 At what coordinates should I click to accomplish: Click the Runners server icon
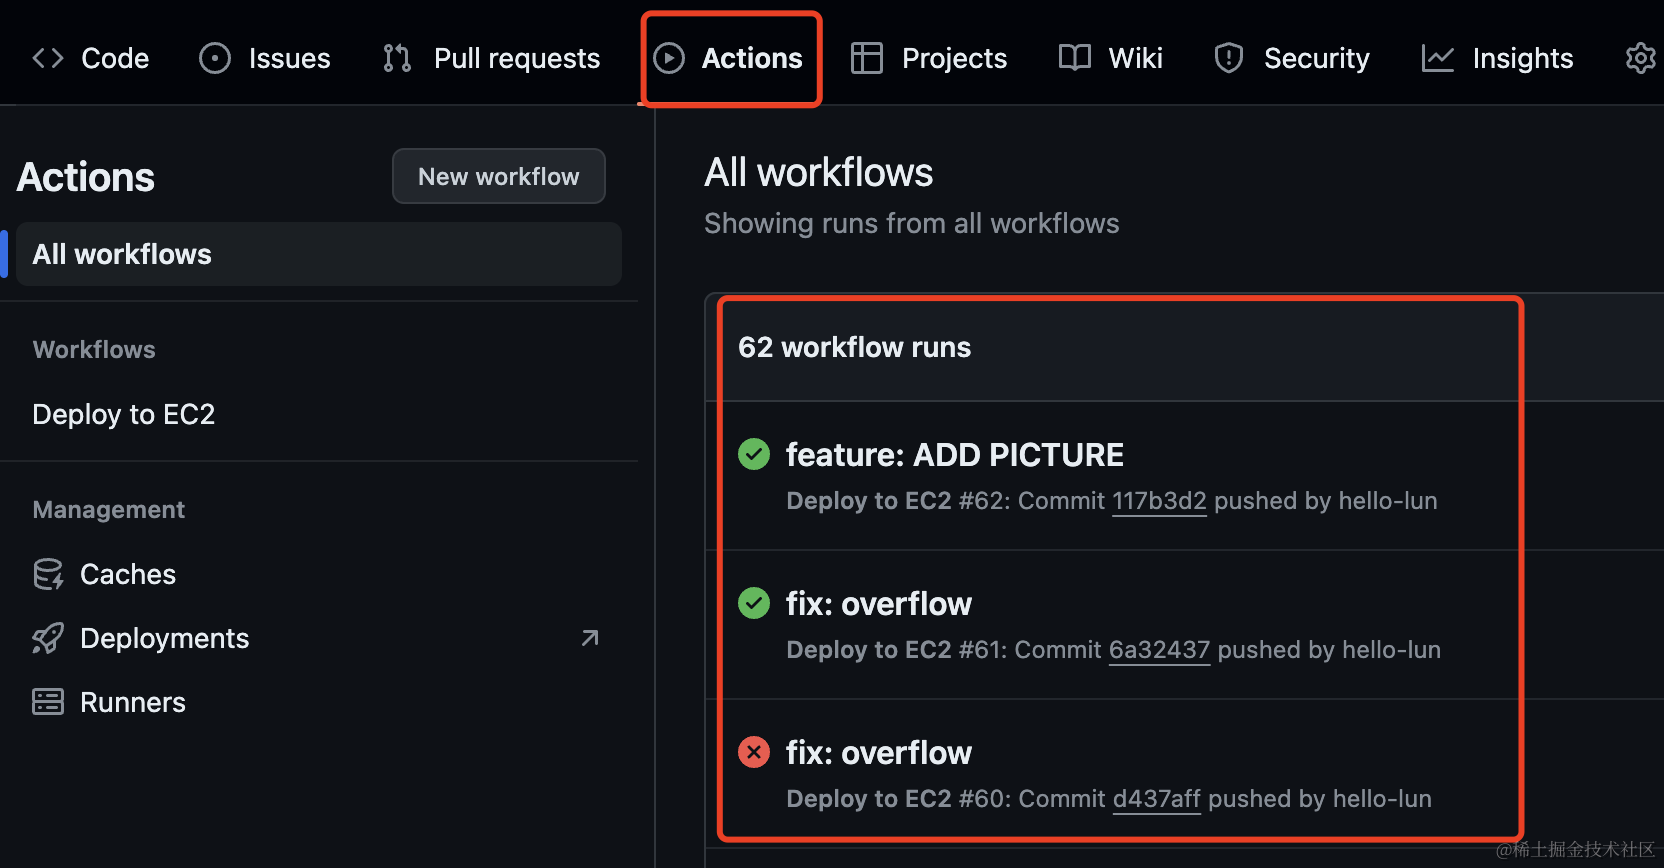click(48, 702)
